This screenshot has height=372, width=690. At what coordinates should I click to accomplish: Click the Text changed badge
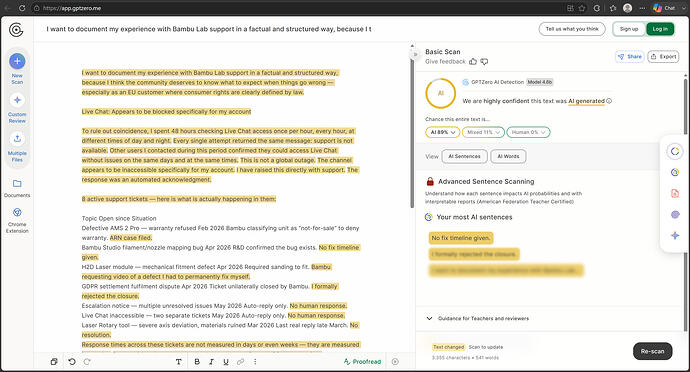[448, 347]
